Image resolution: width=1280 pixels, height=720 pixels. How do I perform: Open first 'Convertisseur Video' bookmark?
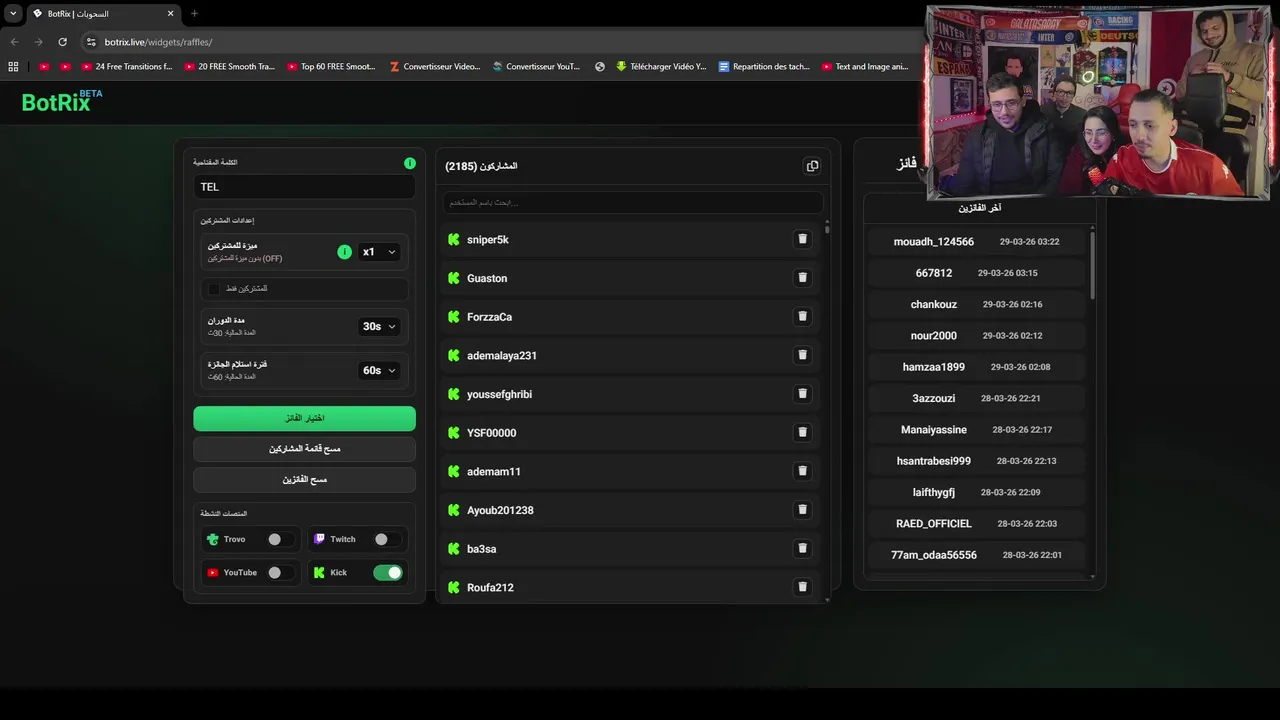(434, 67)
